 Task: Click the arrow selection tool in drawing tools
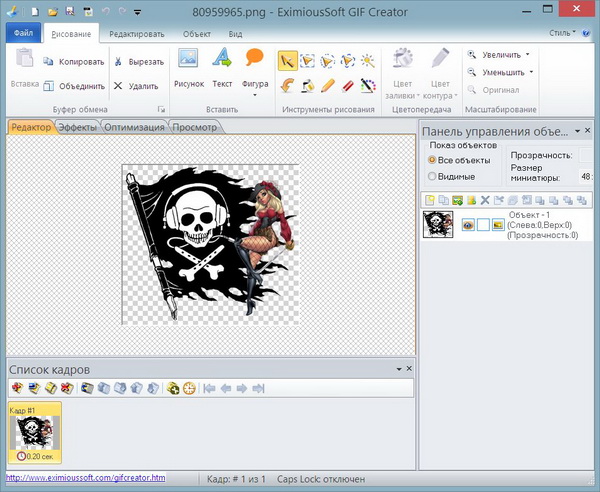point(286,62)
